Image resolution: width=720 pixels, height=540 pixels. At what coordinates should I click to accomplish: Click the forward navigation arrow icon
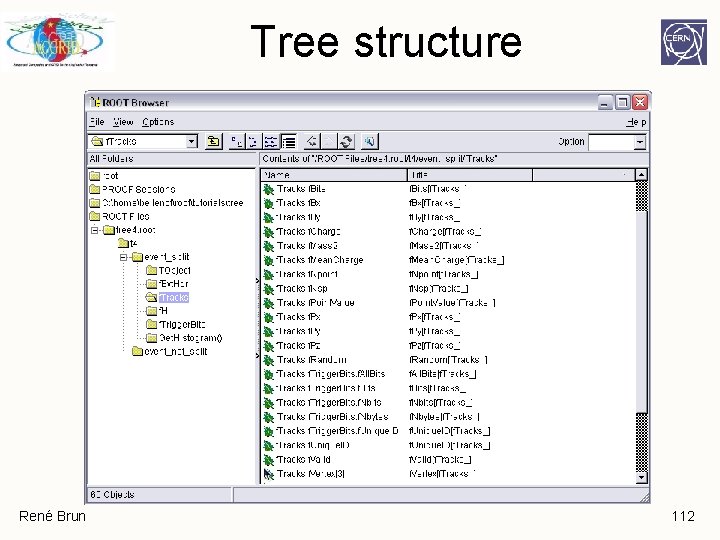pos(329,141)
